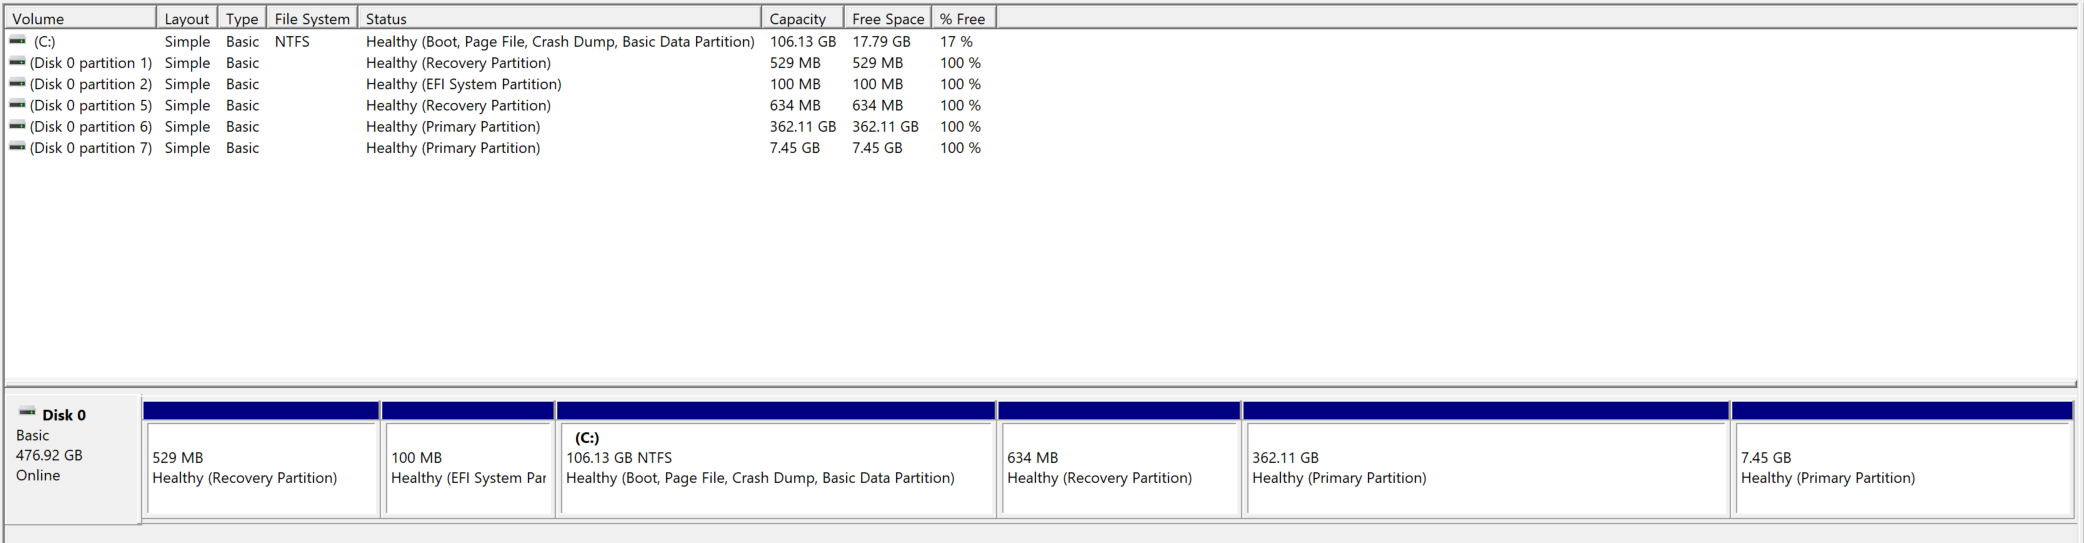The height and width of the screenshot is (543, 2084).
Task: Select the 634 MB Recovery Partition block
Action: (x=1119, y=459)
